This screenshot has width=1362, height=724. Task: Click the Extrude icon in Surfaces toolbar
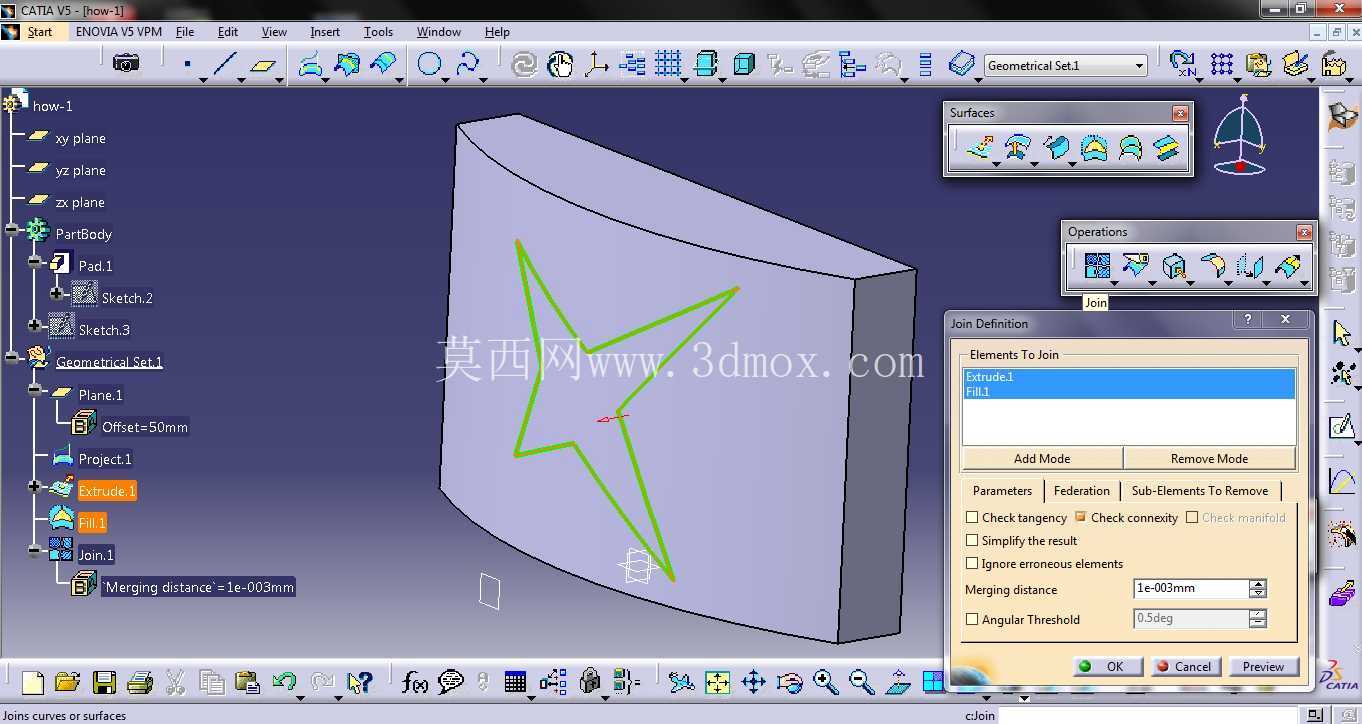click(x=981, y=148)
